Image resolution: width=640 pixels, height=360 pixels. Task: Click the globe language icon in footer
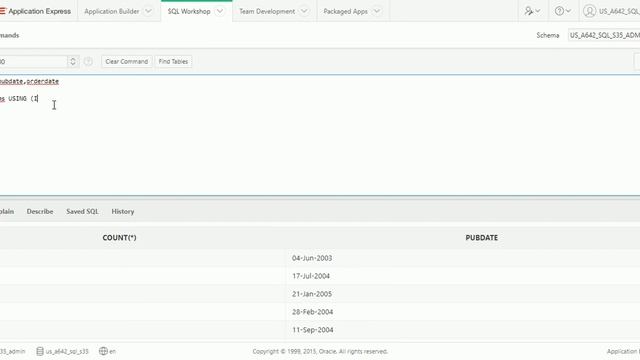point(103,351)
